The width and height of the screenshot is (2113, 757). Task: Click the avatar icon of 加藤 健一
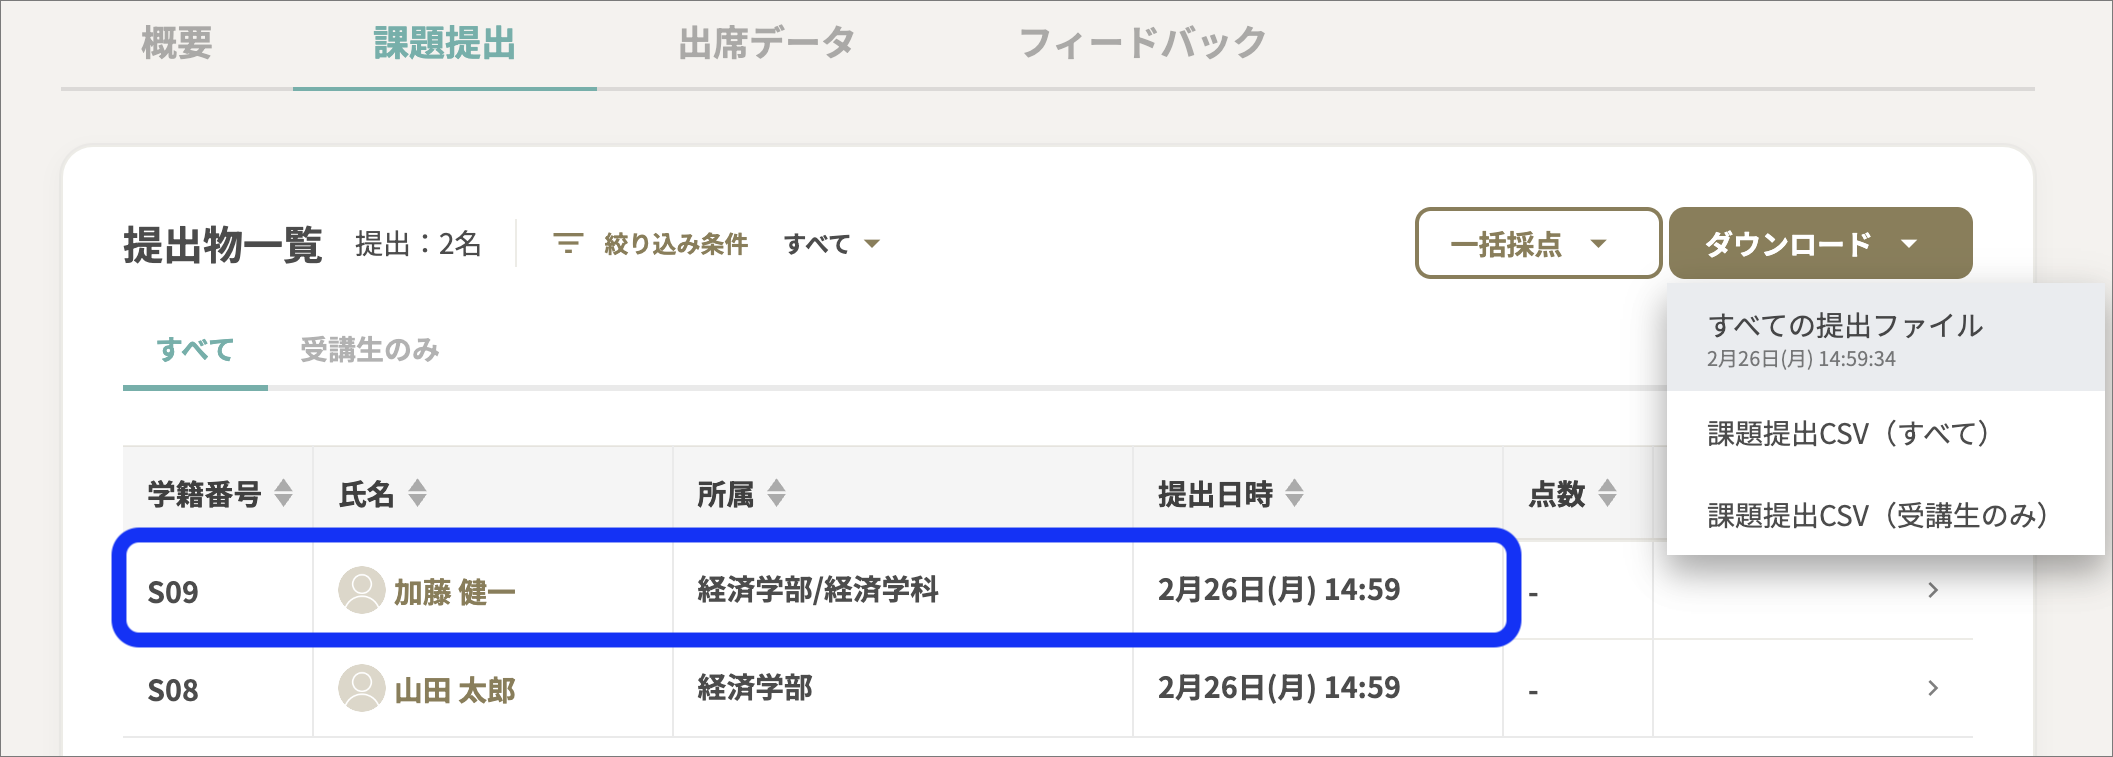[361, 590]
